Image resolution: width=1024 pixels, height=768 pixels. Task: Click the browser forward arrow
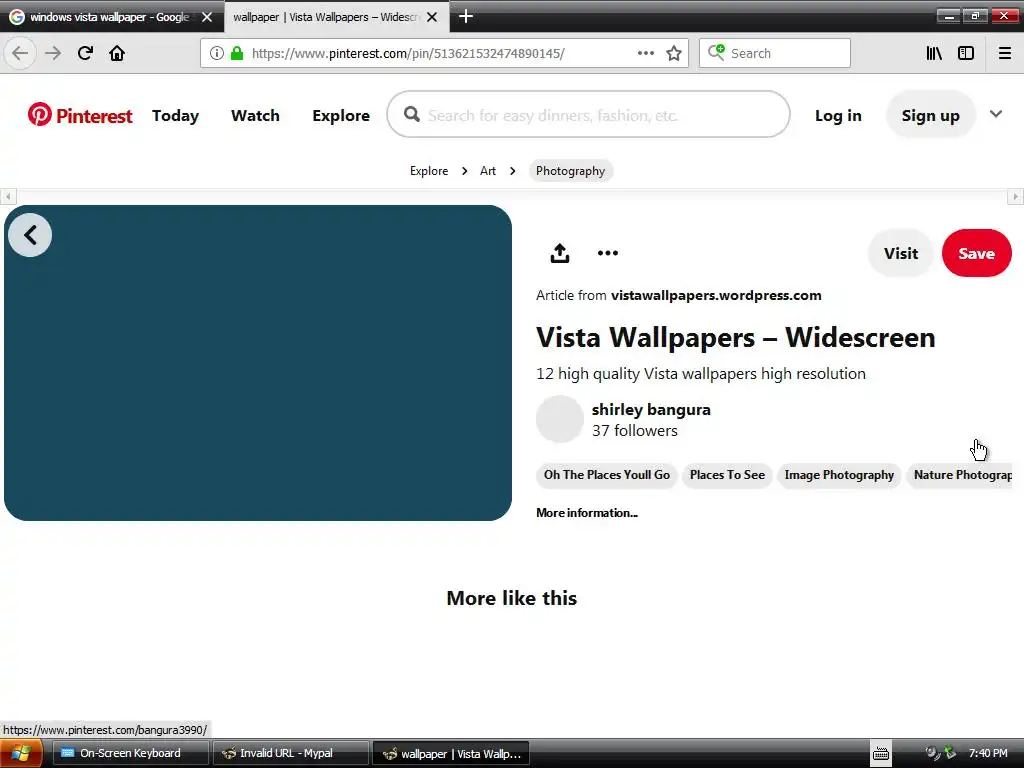pyautogui.click(x=53, y=53)
